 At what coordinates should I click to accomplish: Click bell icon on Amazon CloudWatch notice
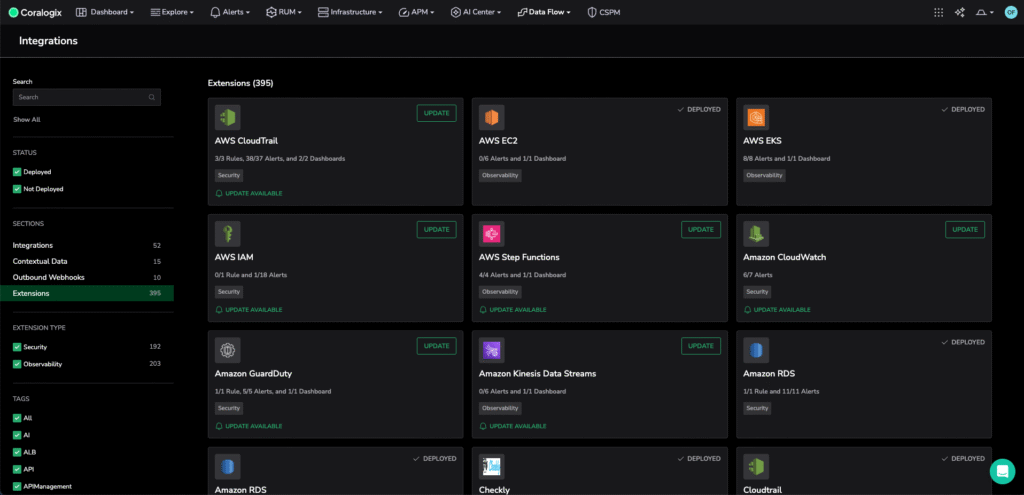coord(747,310)
